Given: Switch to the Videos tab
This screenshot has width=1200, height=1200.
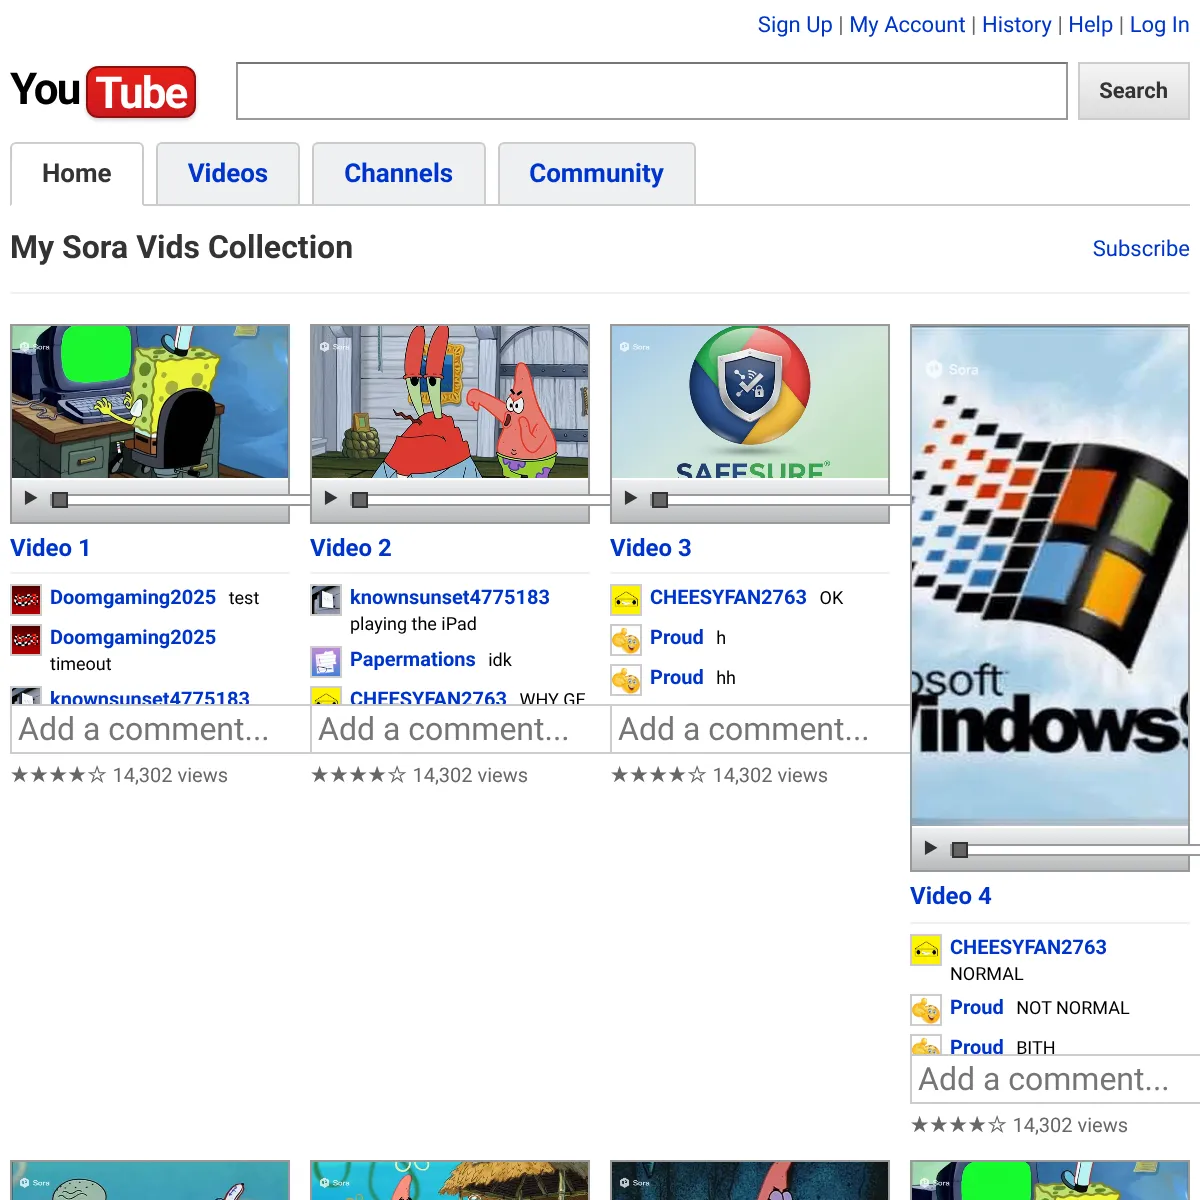Looking at the screenshot, I should click(x=227, y=173).
